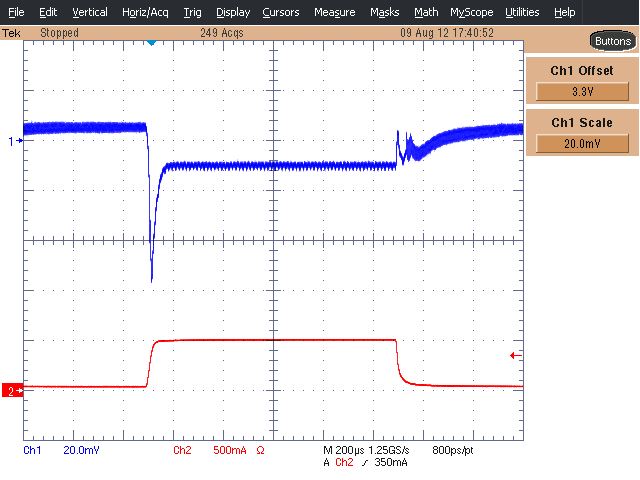Click the Stopped acquisition status
The width and height of the screenshot is (640, 480).
[59, 33]
